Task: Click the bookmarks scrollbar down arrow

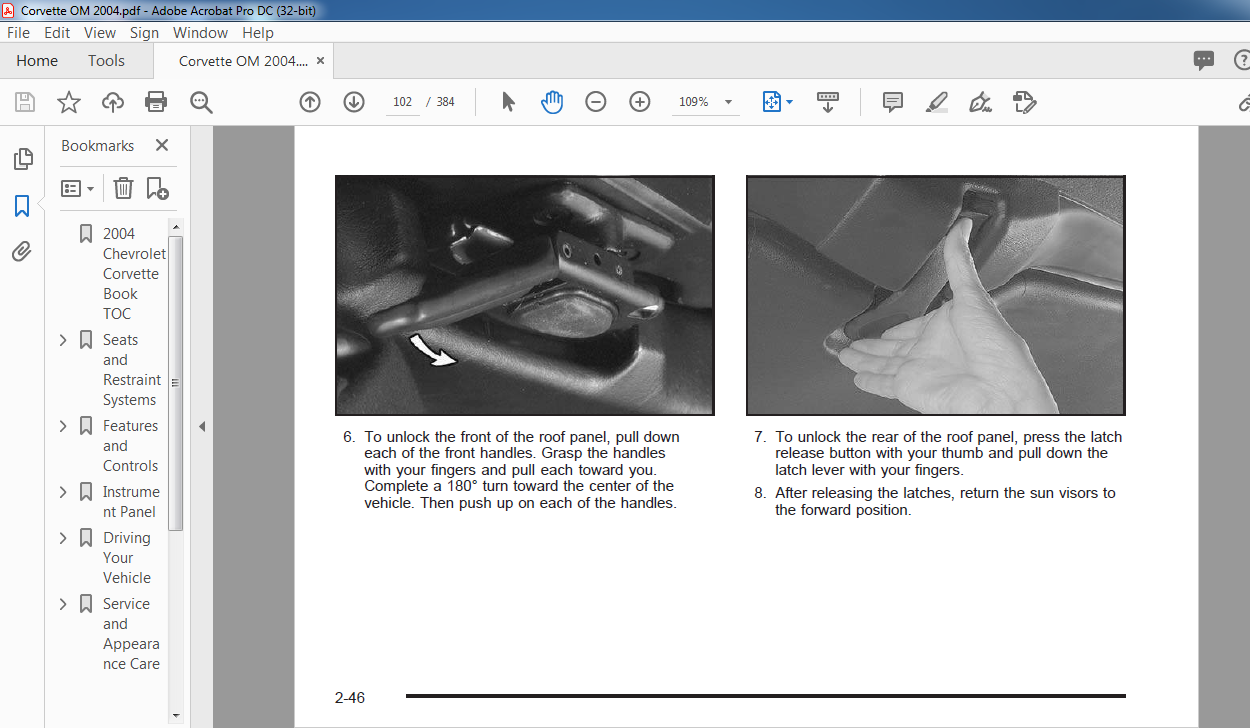Action: click(x=175, y=715)
